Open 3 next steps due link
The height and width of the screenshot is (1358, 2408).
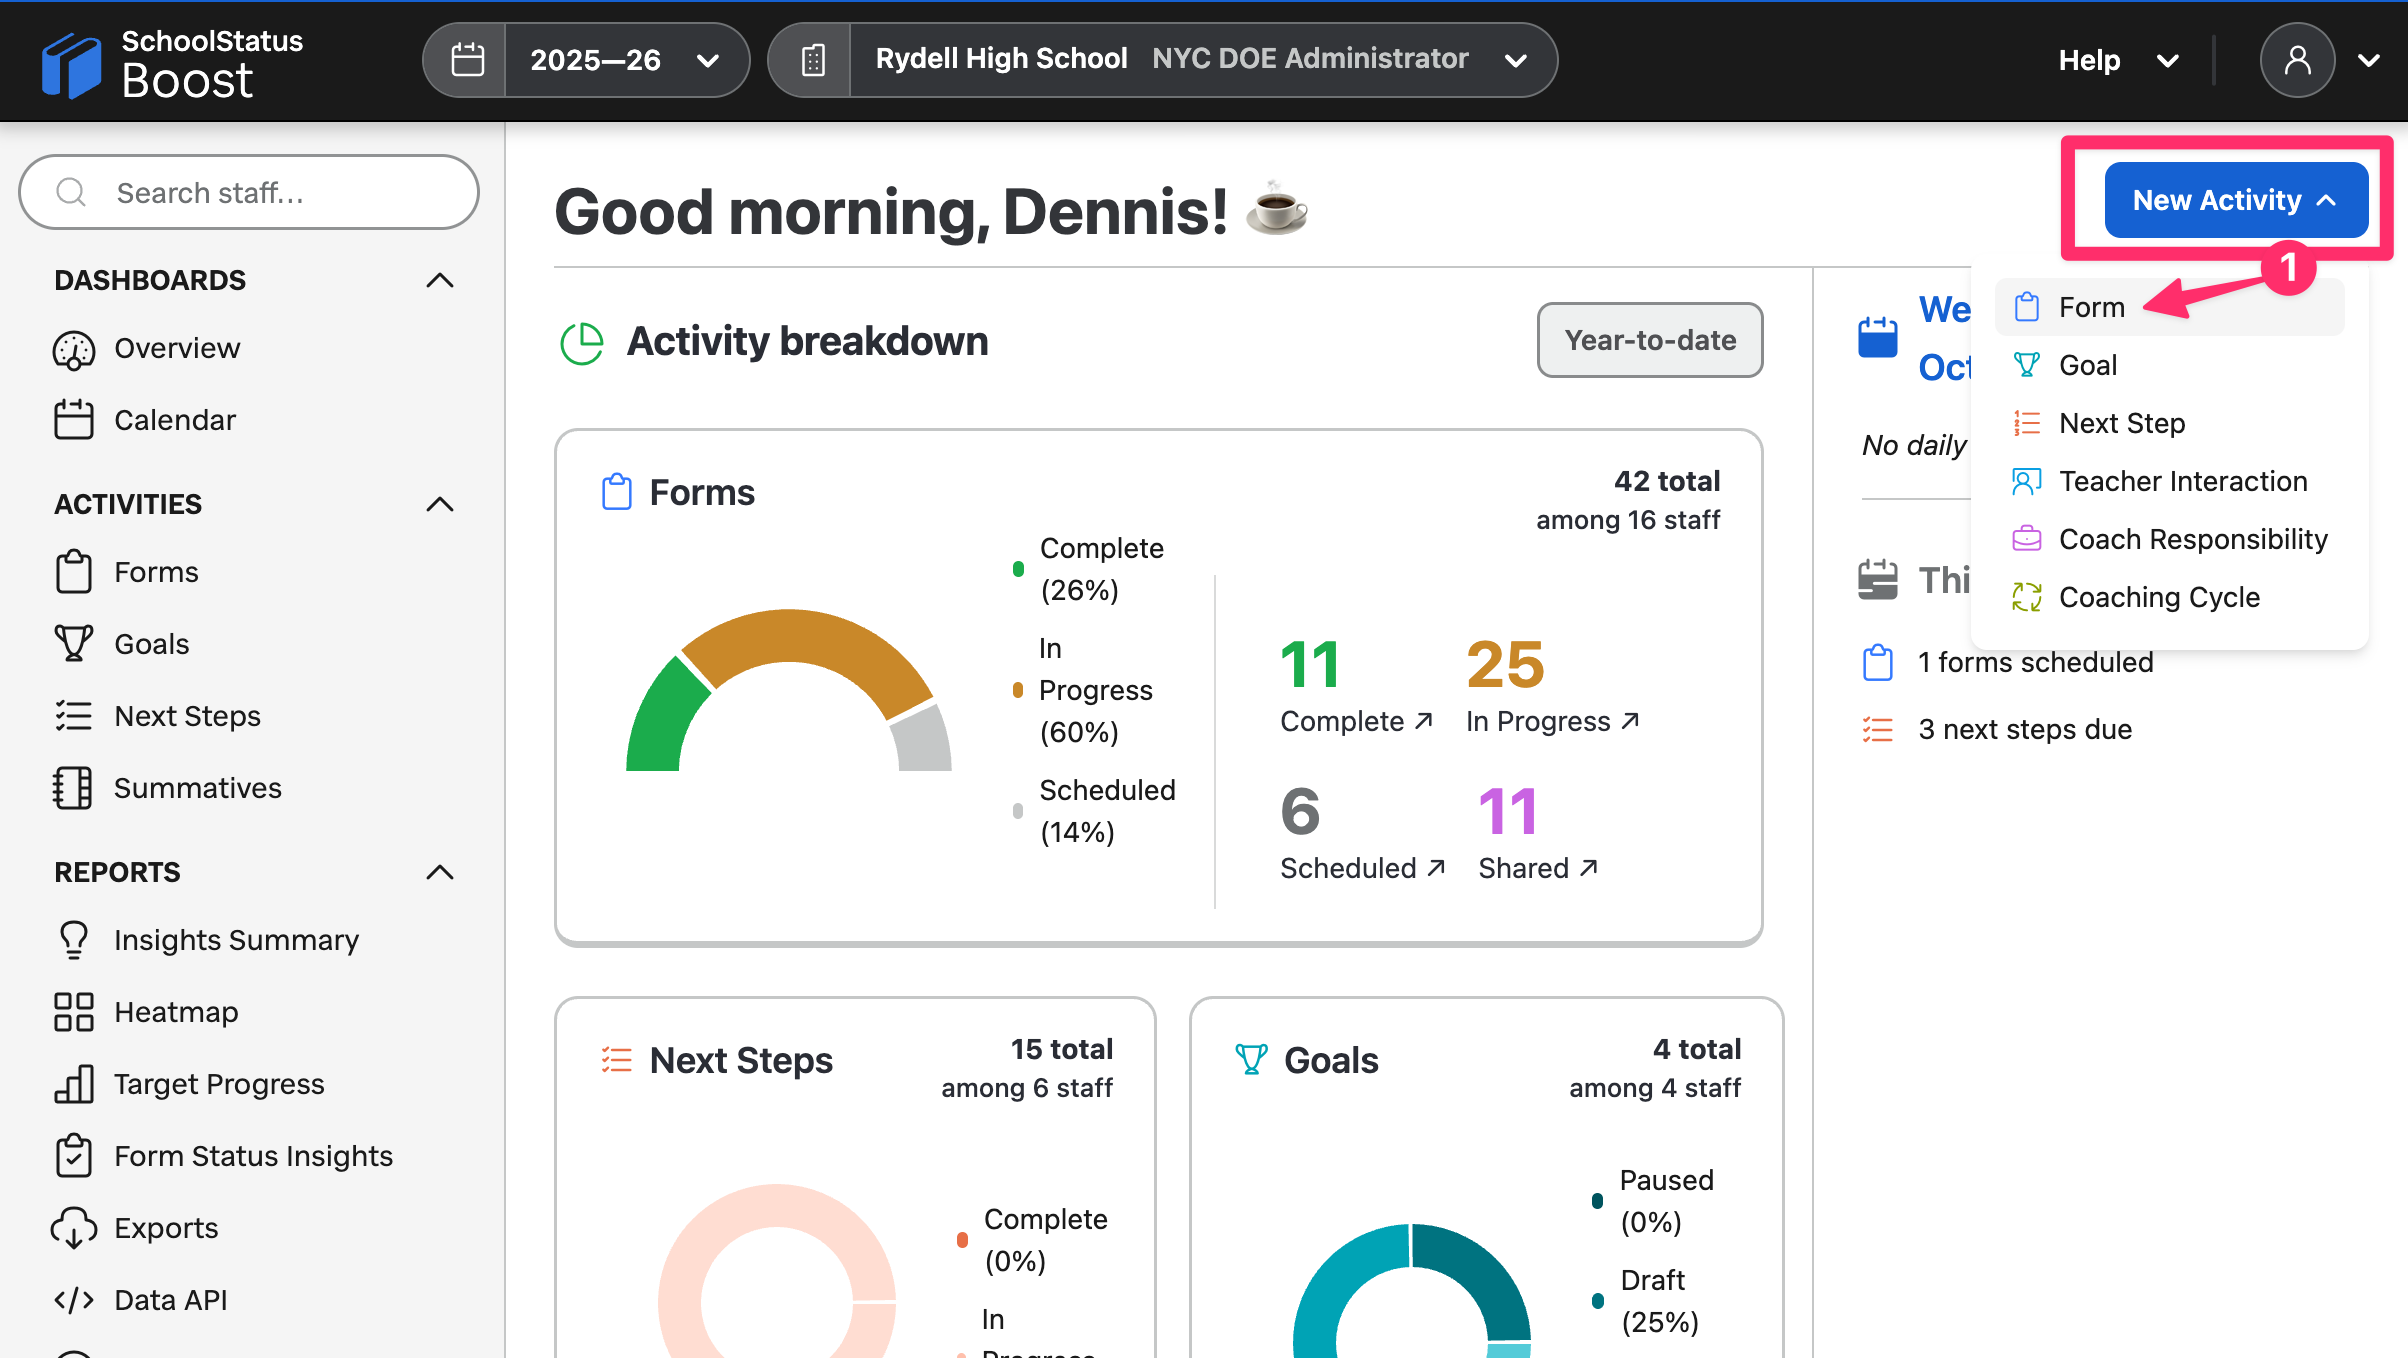[x=2025, y=729]
